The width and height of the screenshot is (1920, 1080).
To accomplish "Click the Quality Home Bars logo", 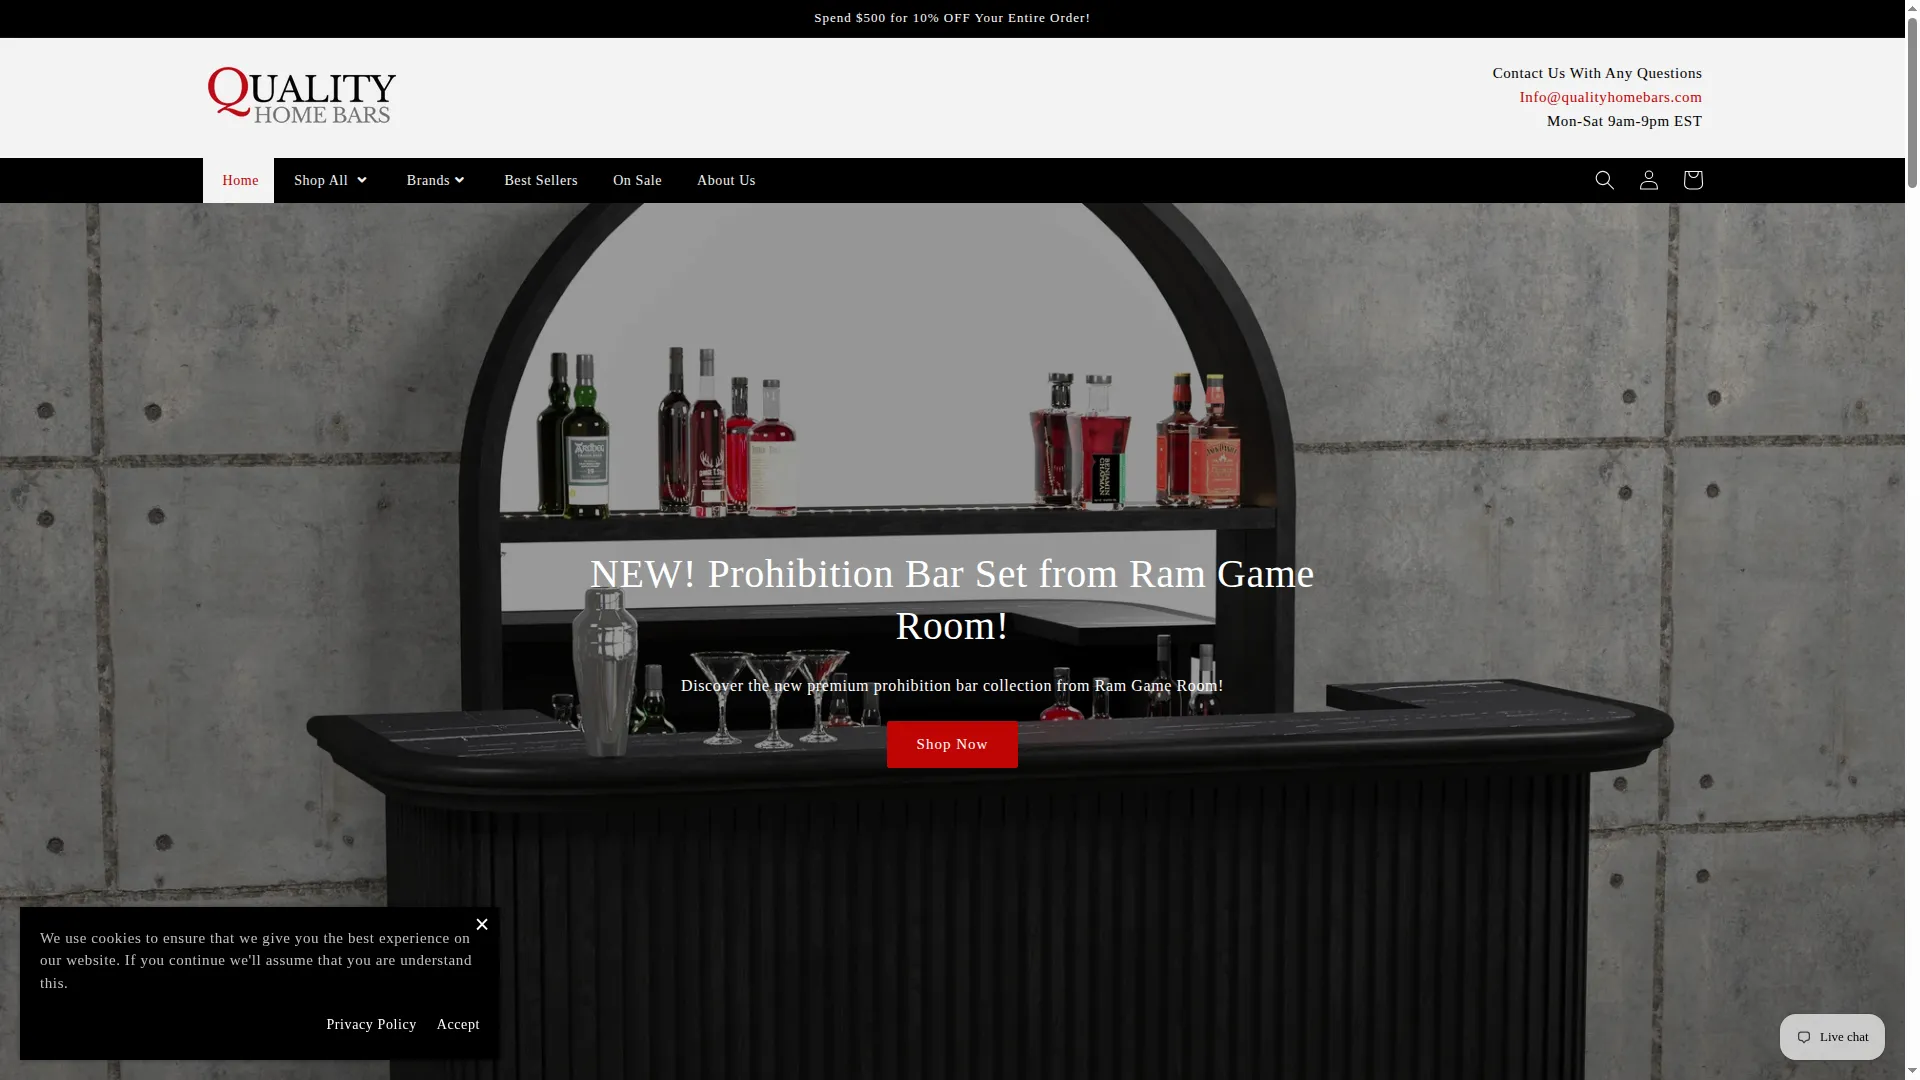I will [x=302, y=96].
